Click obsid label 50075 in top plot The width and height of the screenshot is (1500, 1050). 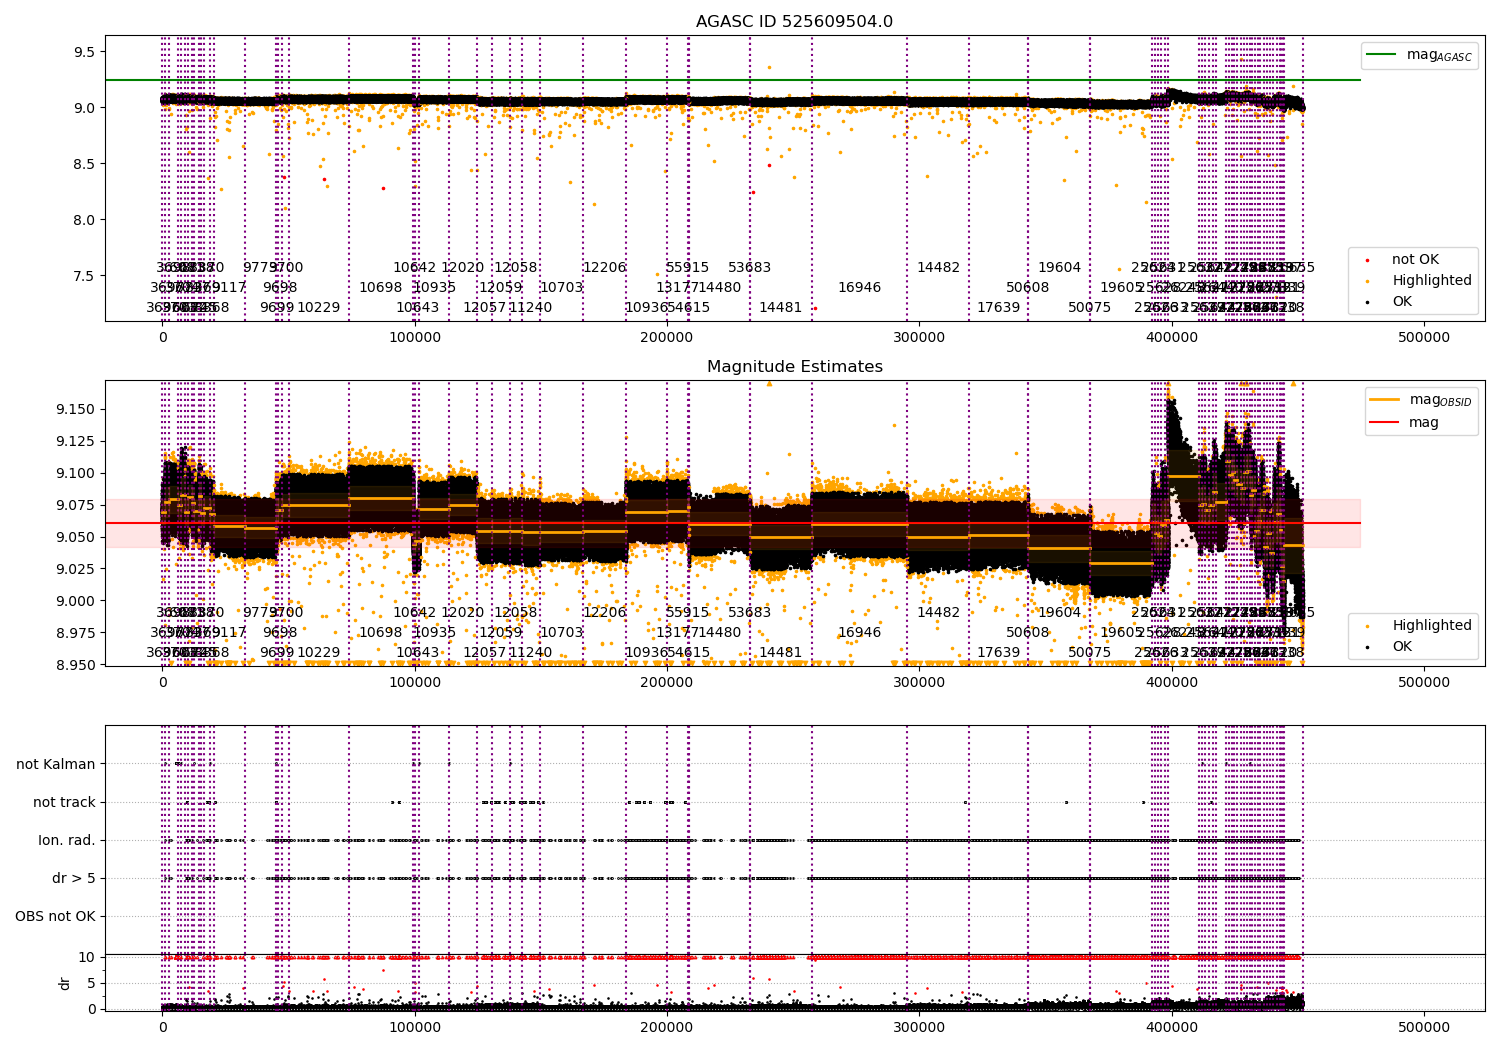click(1090, 307)
